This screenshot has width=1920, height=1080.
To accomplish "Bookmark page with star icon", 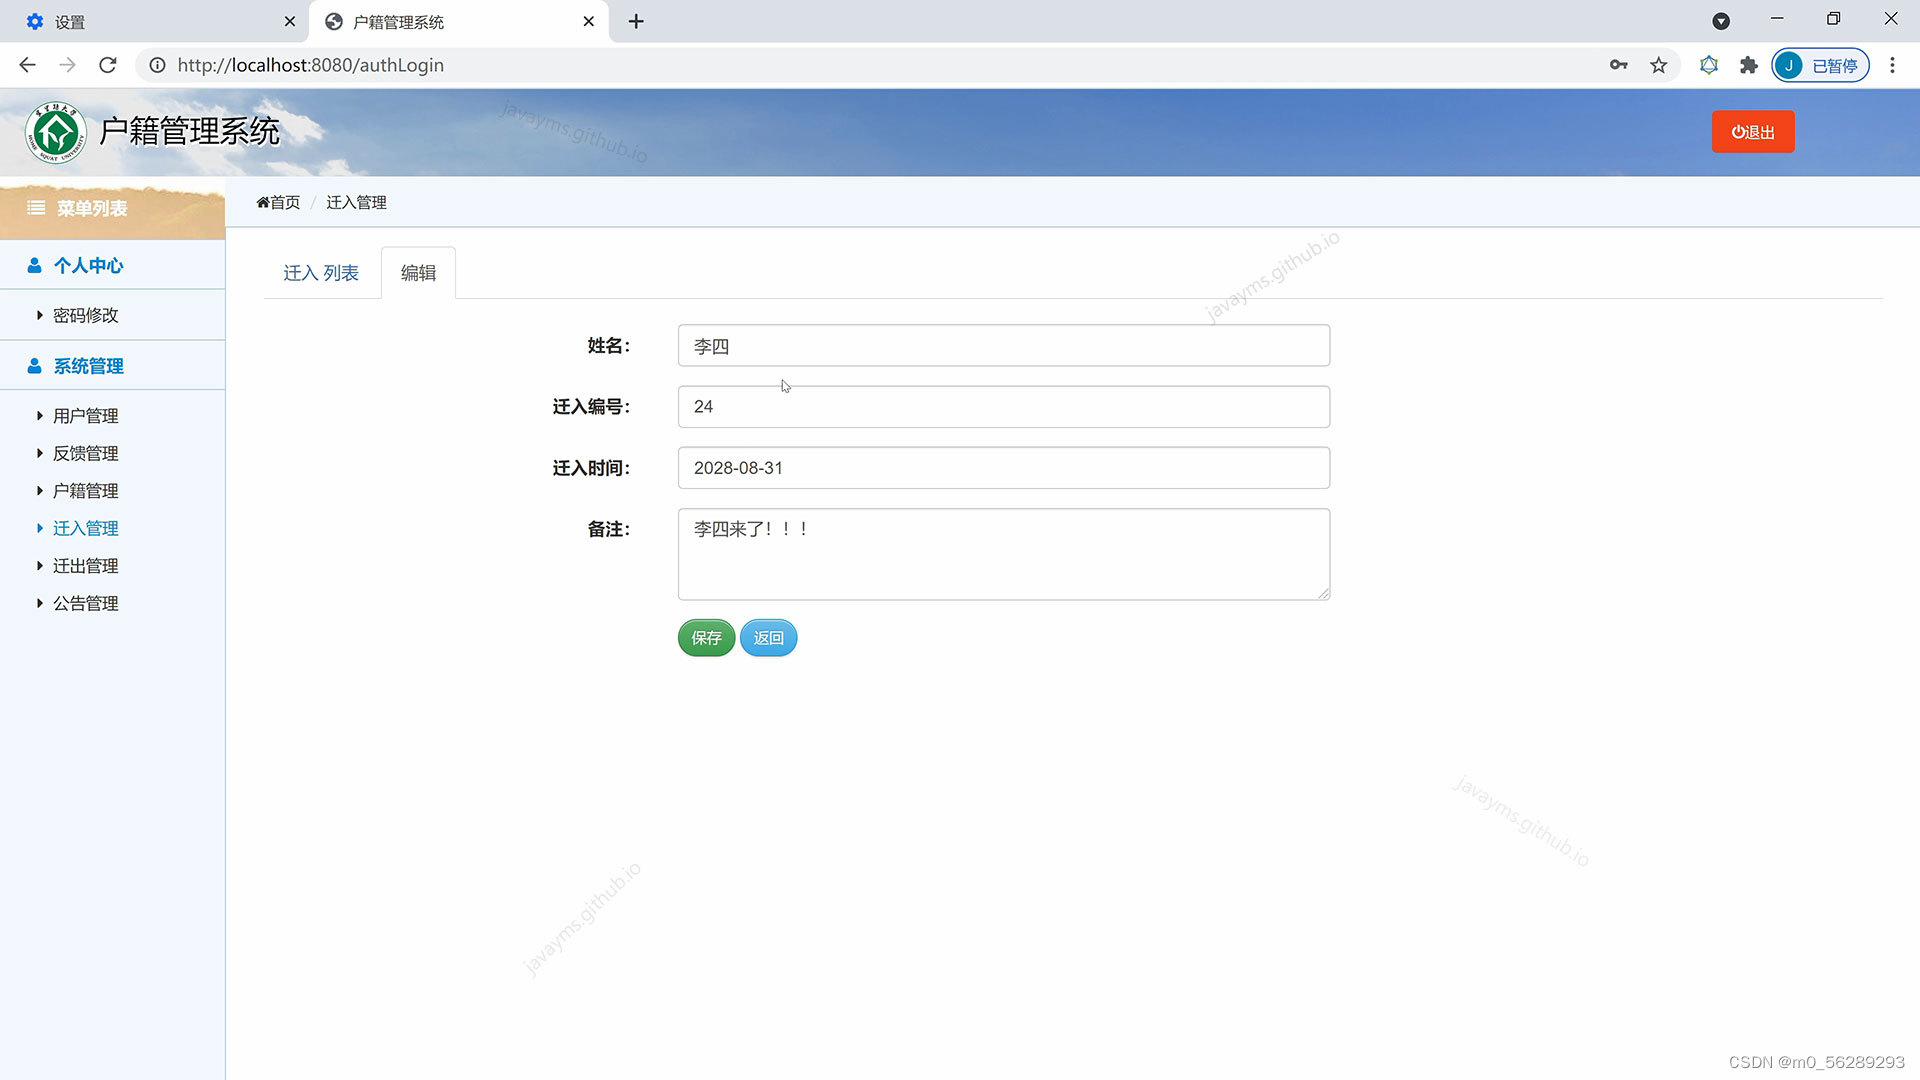I will 1659,65.
